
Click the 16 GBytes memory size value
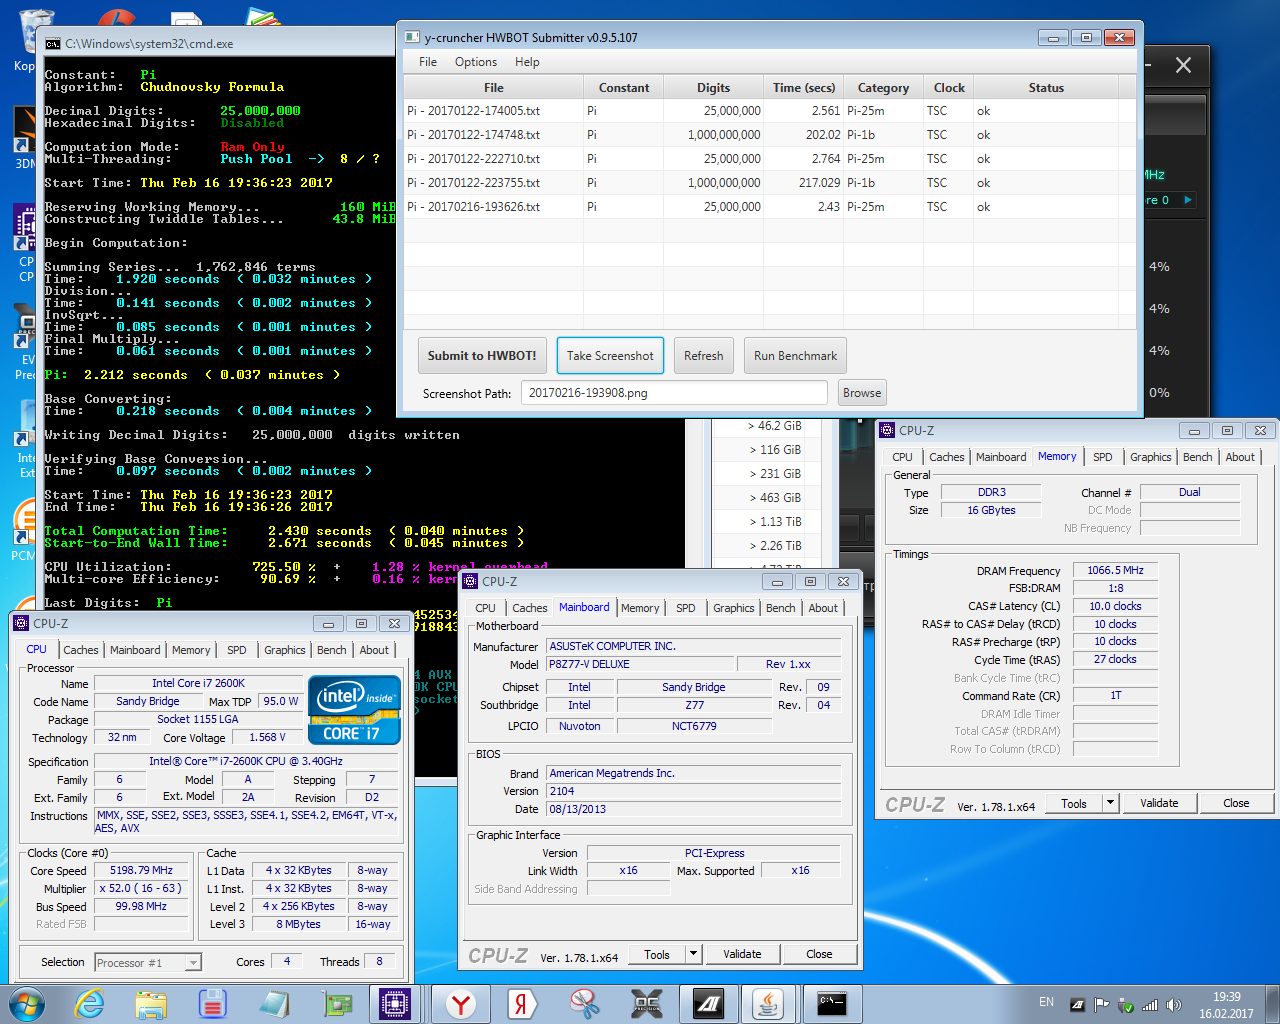(991, 510)
